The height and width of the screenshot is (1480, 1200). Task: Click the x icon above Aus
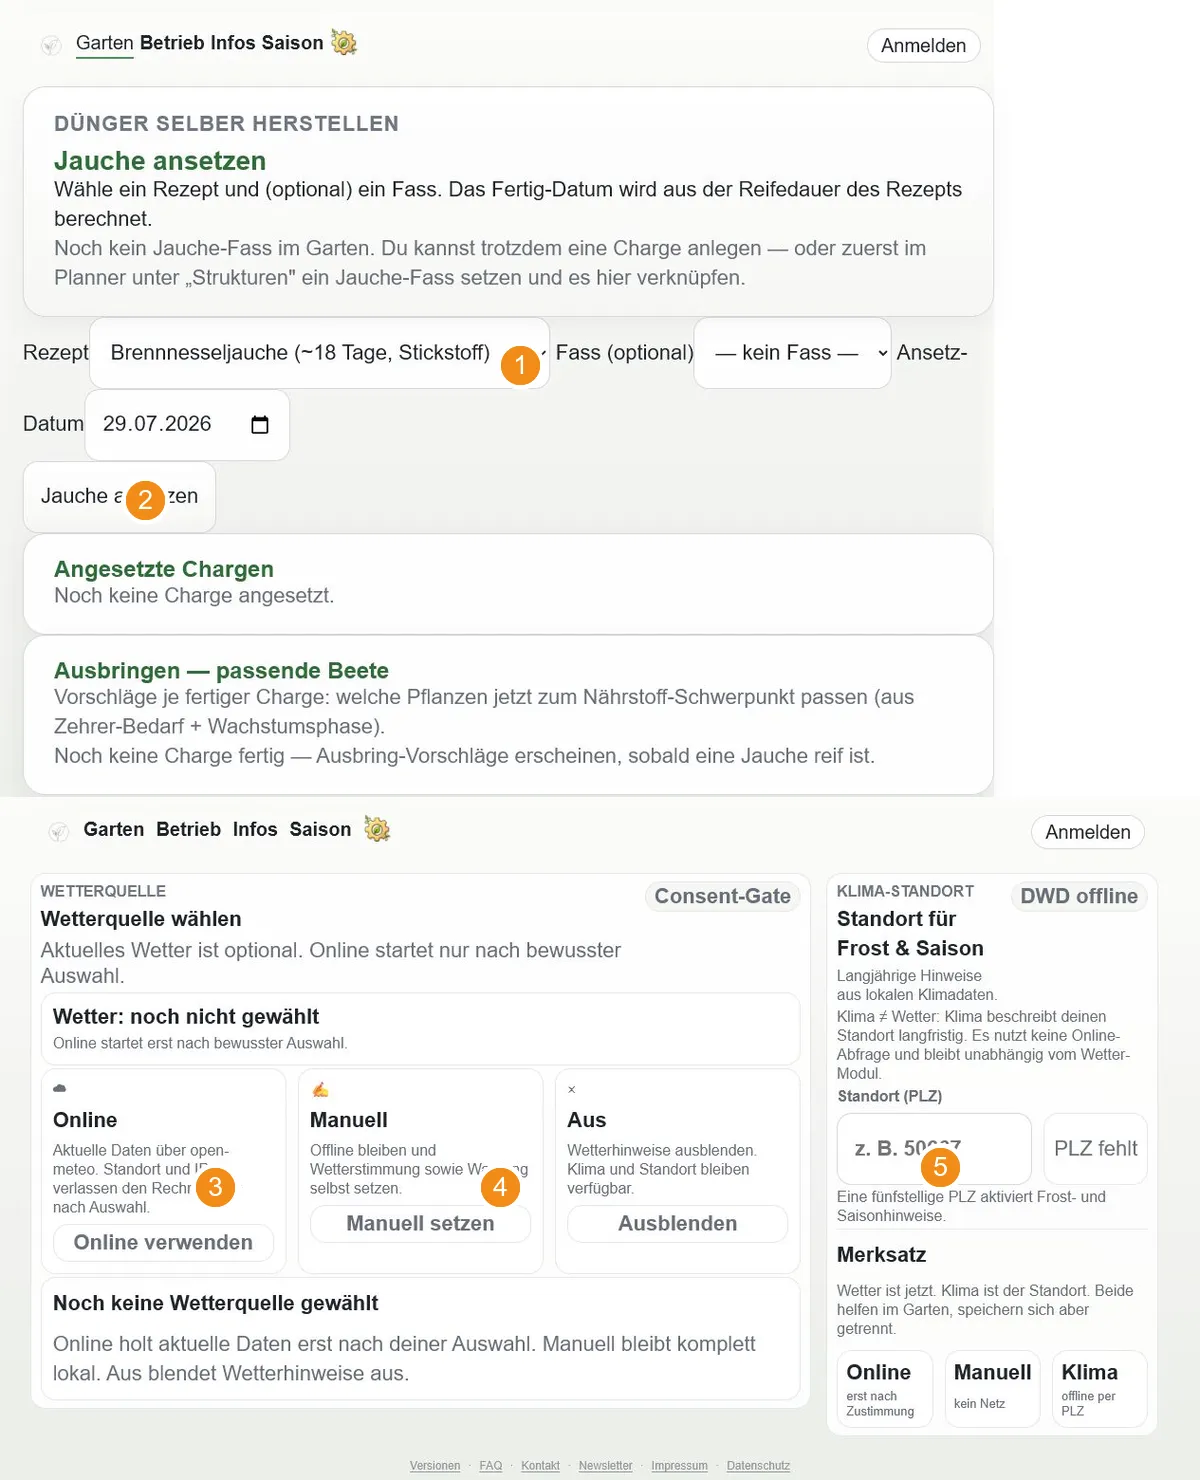click(572, 1089)
